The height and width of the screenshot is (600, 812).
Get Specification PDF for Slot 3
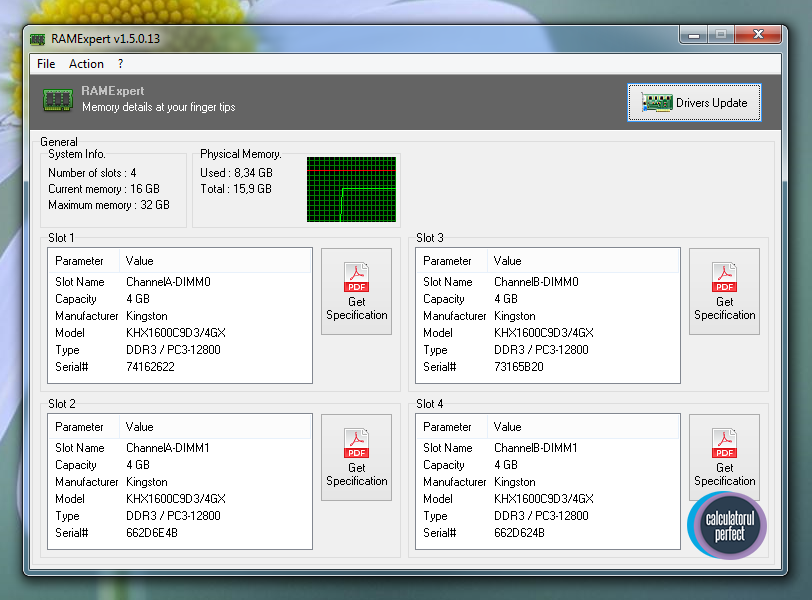(x=724, y=291)
